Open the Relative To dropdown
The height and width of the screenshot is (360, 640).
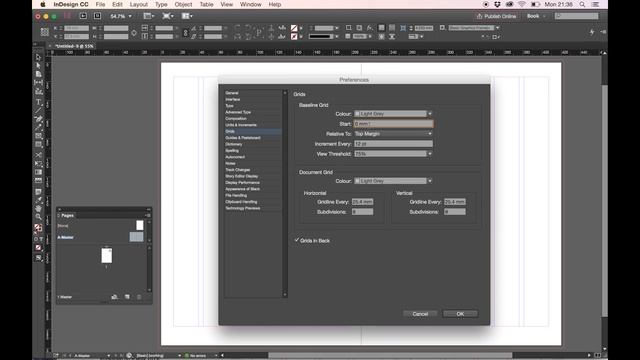tap(393, 133)
